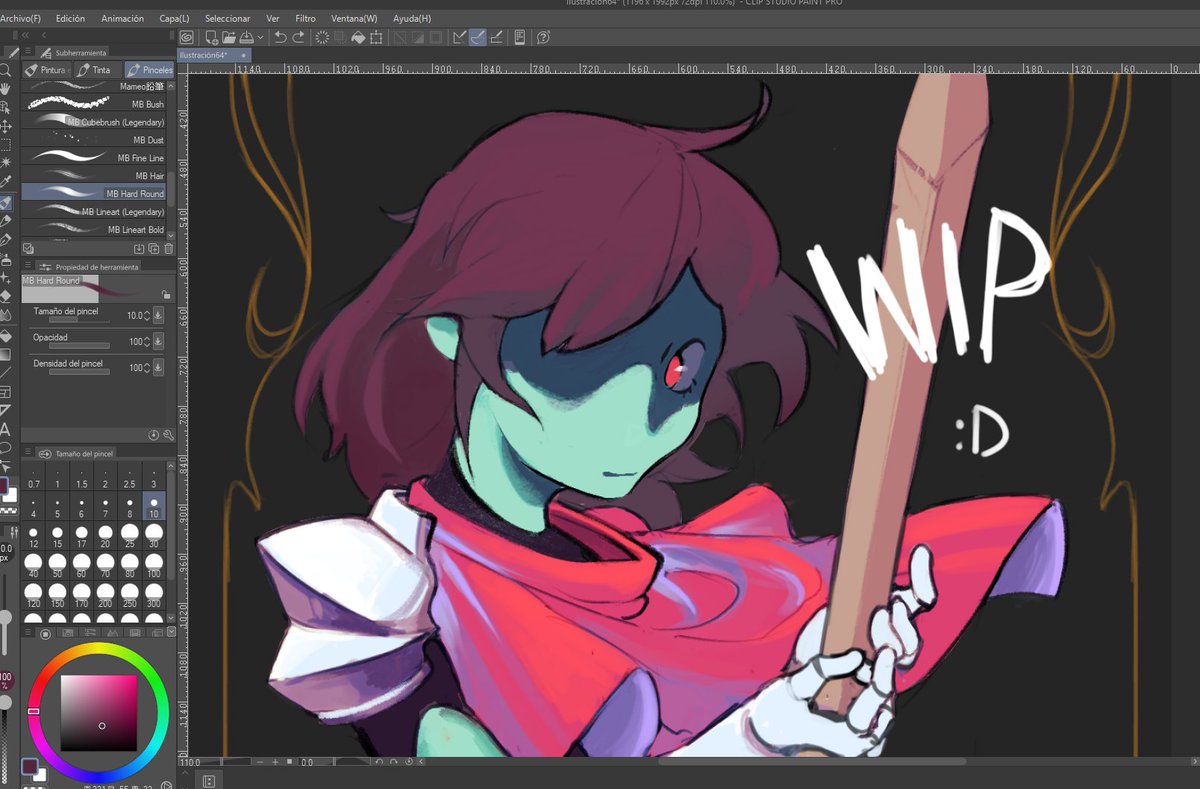Toggle dynamics button next to Densidad del pincel

point(157,367)
